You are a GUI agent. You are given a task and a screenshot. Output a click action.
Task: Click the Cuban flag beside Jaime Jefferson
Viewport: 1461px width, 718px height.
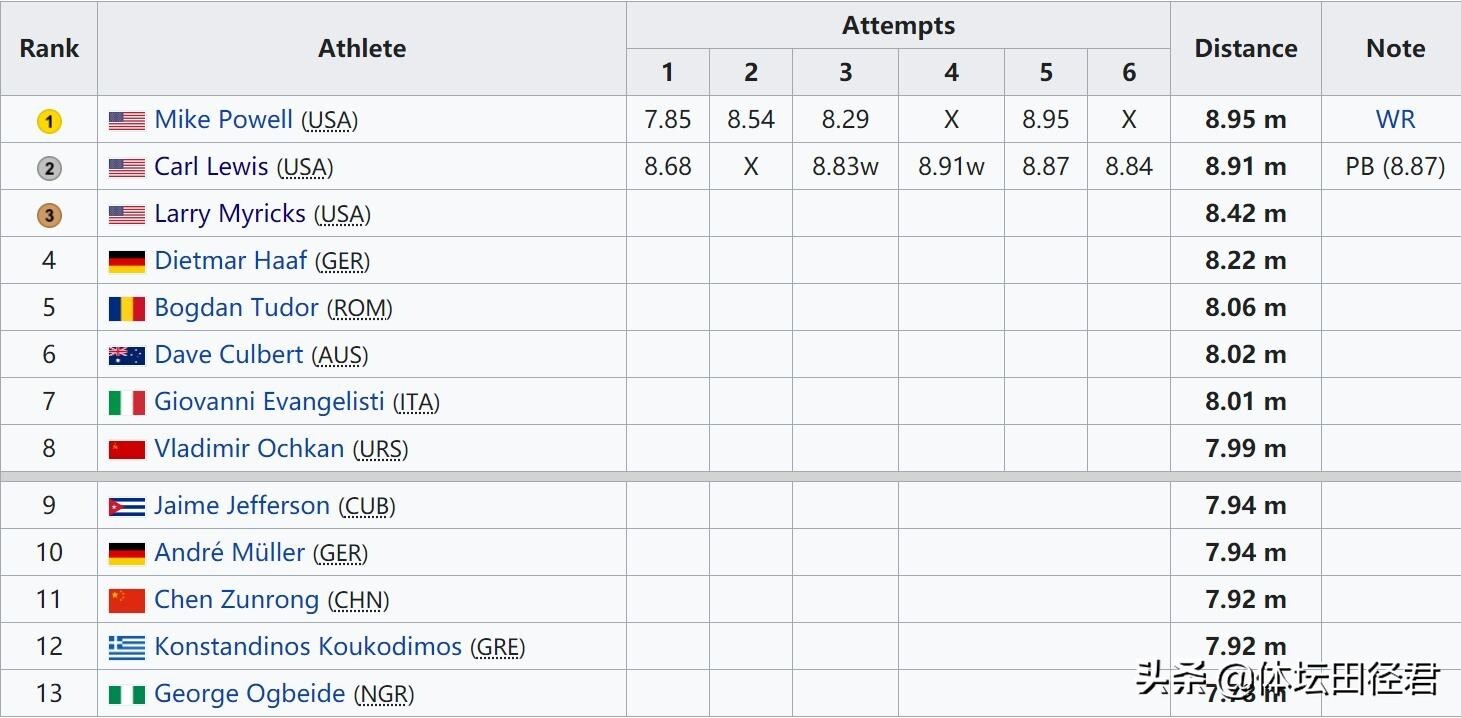[x=127, y=506]
